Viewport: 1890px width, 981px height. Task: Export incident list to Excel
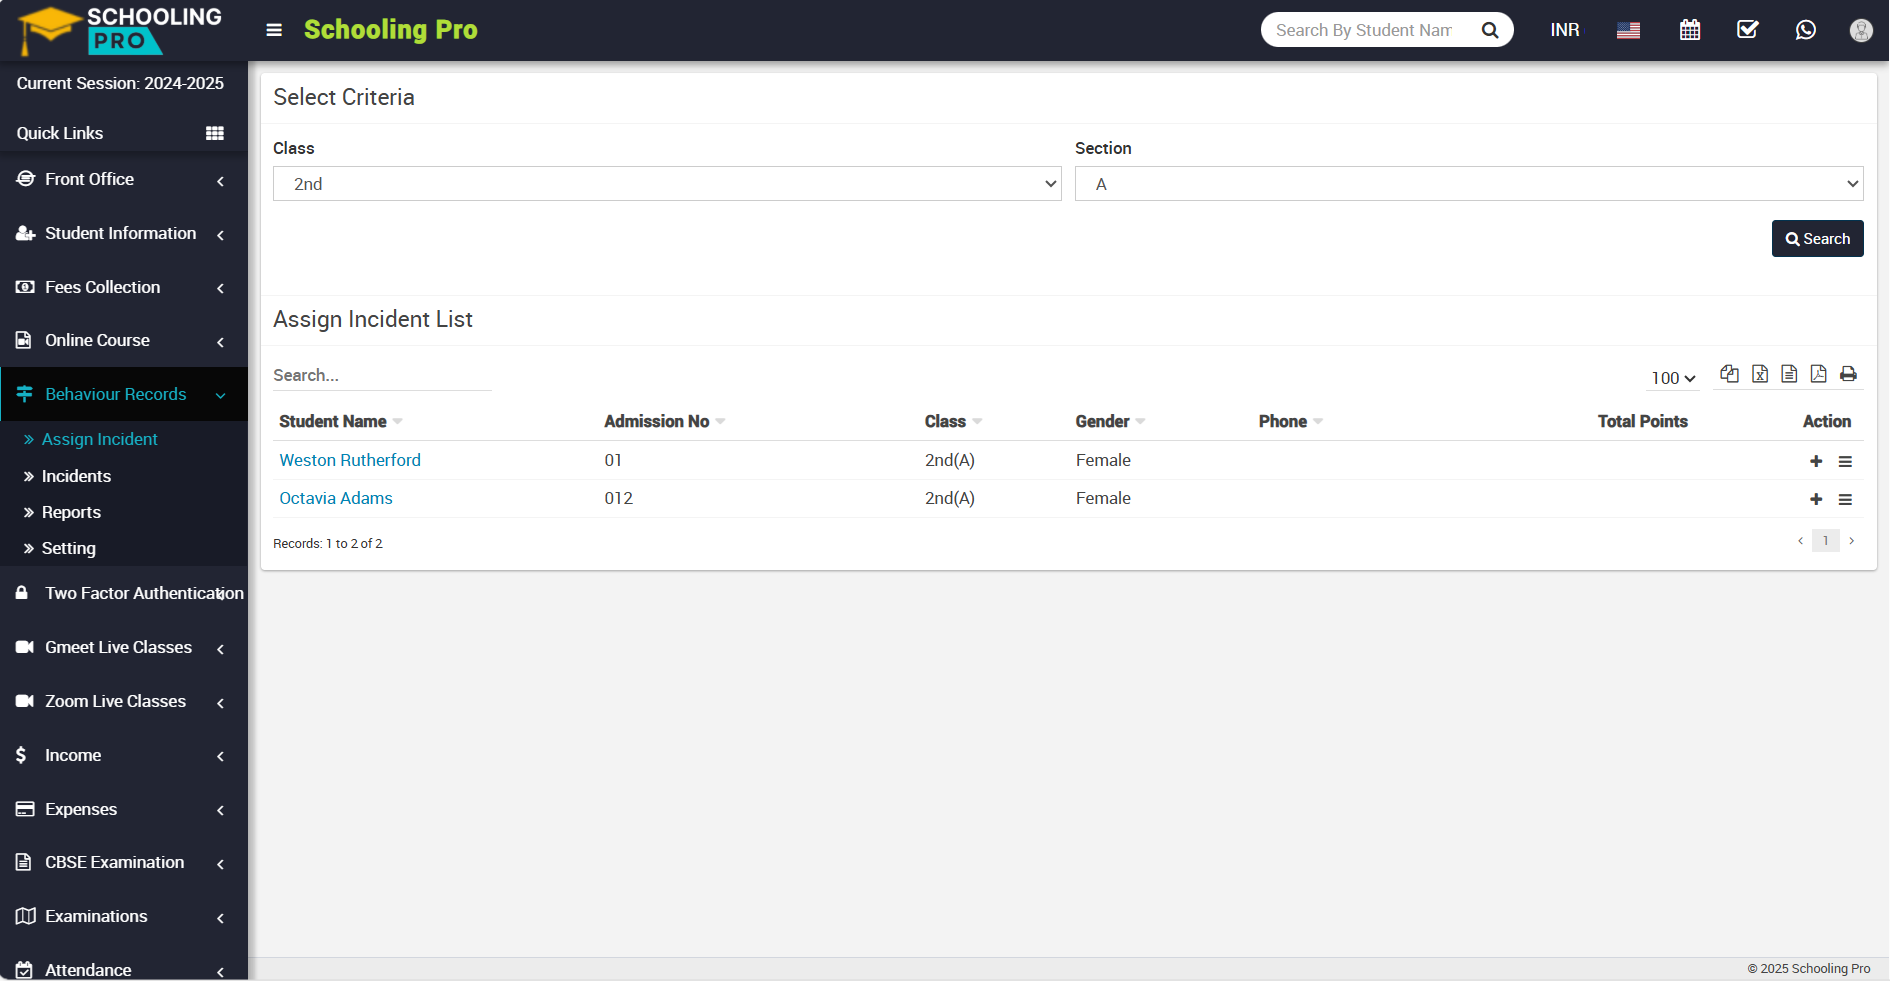(x=1760, y=374)
